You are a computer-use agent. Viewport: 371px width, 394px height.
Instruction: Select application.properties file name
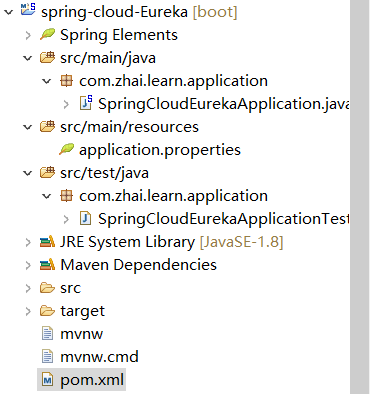[160, 150]
